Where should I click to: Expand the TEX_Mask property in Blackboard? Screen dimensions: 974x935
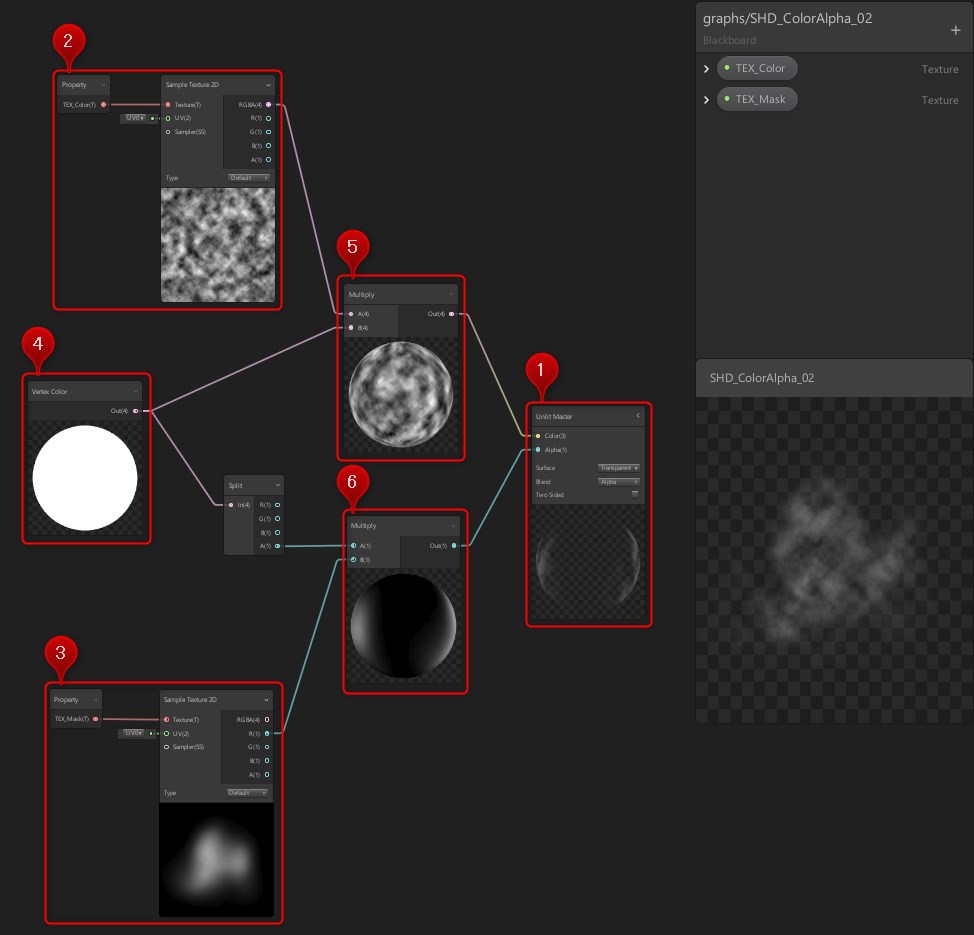click(x=706, y=99)
